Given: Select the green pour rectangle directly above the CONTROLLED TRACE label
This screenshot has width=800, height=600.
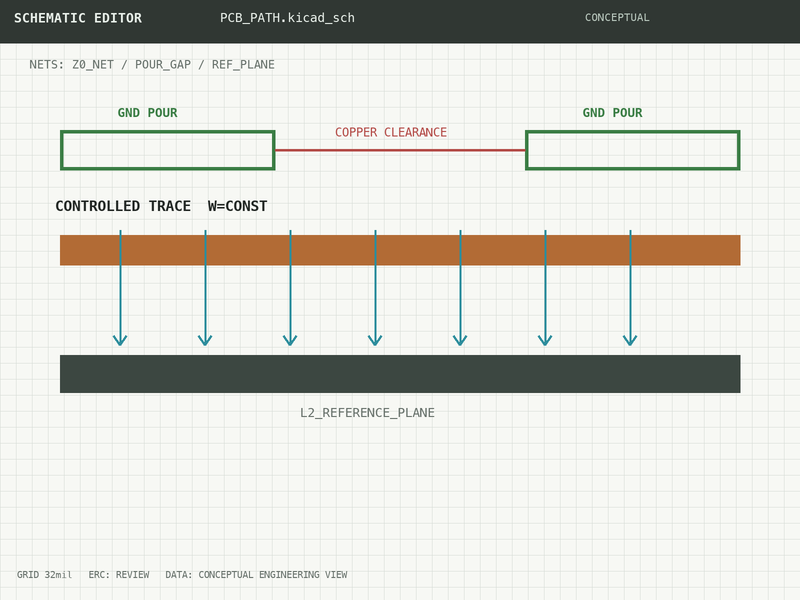Looking at the screenshot, I should 168,150.
